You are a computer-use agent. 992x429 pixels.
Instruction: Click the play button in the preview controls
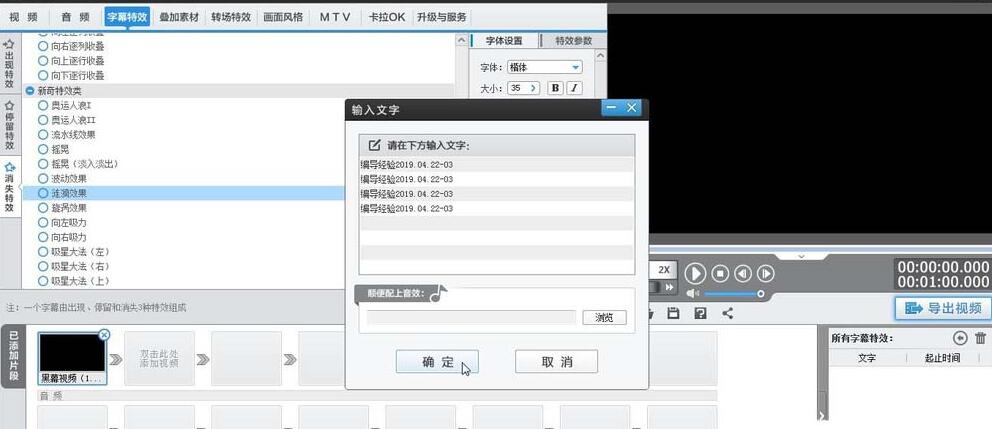tap(695, 273)
